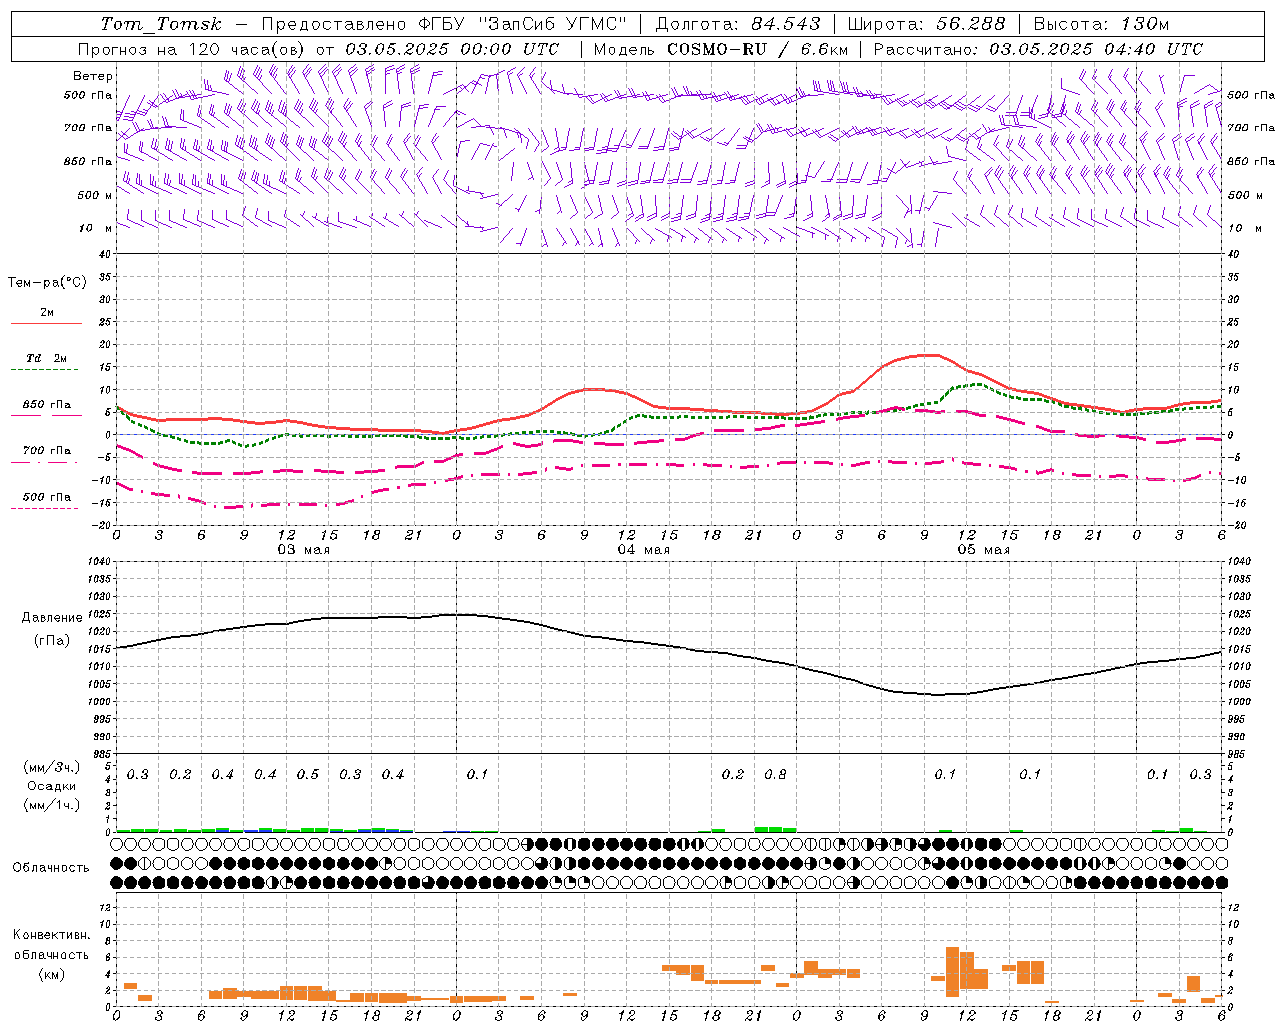
Task: Click the red 2м temperature legend line
Action: (46, 323)
